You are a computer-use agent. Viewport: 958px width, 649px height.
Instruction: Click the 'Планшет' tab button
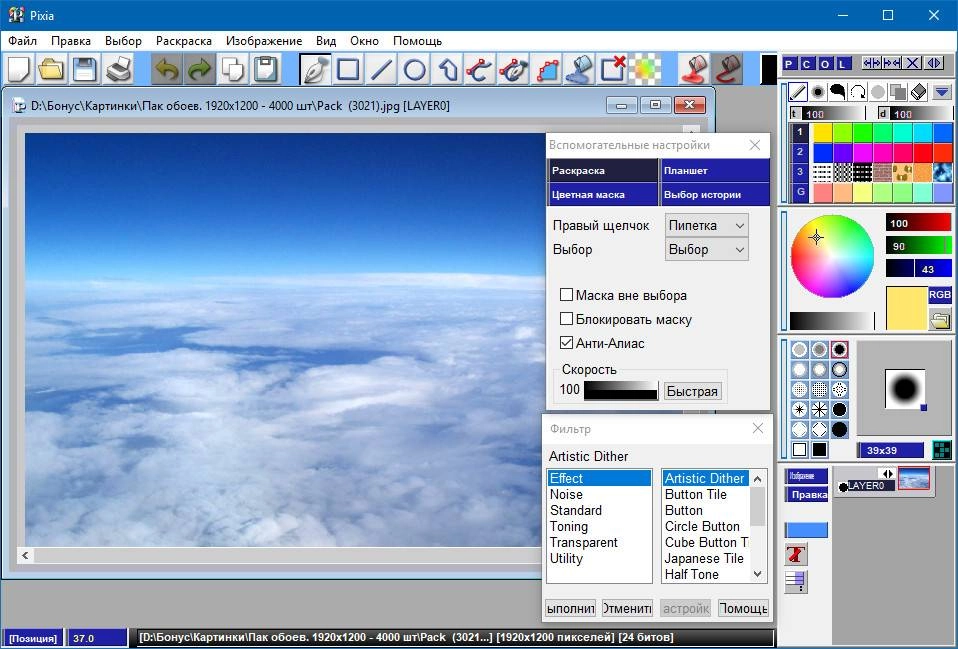[x=715, y=170]
